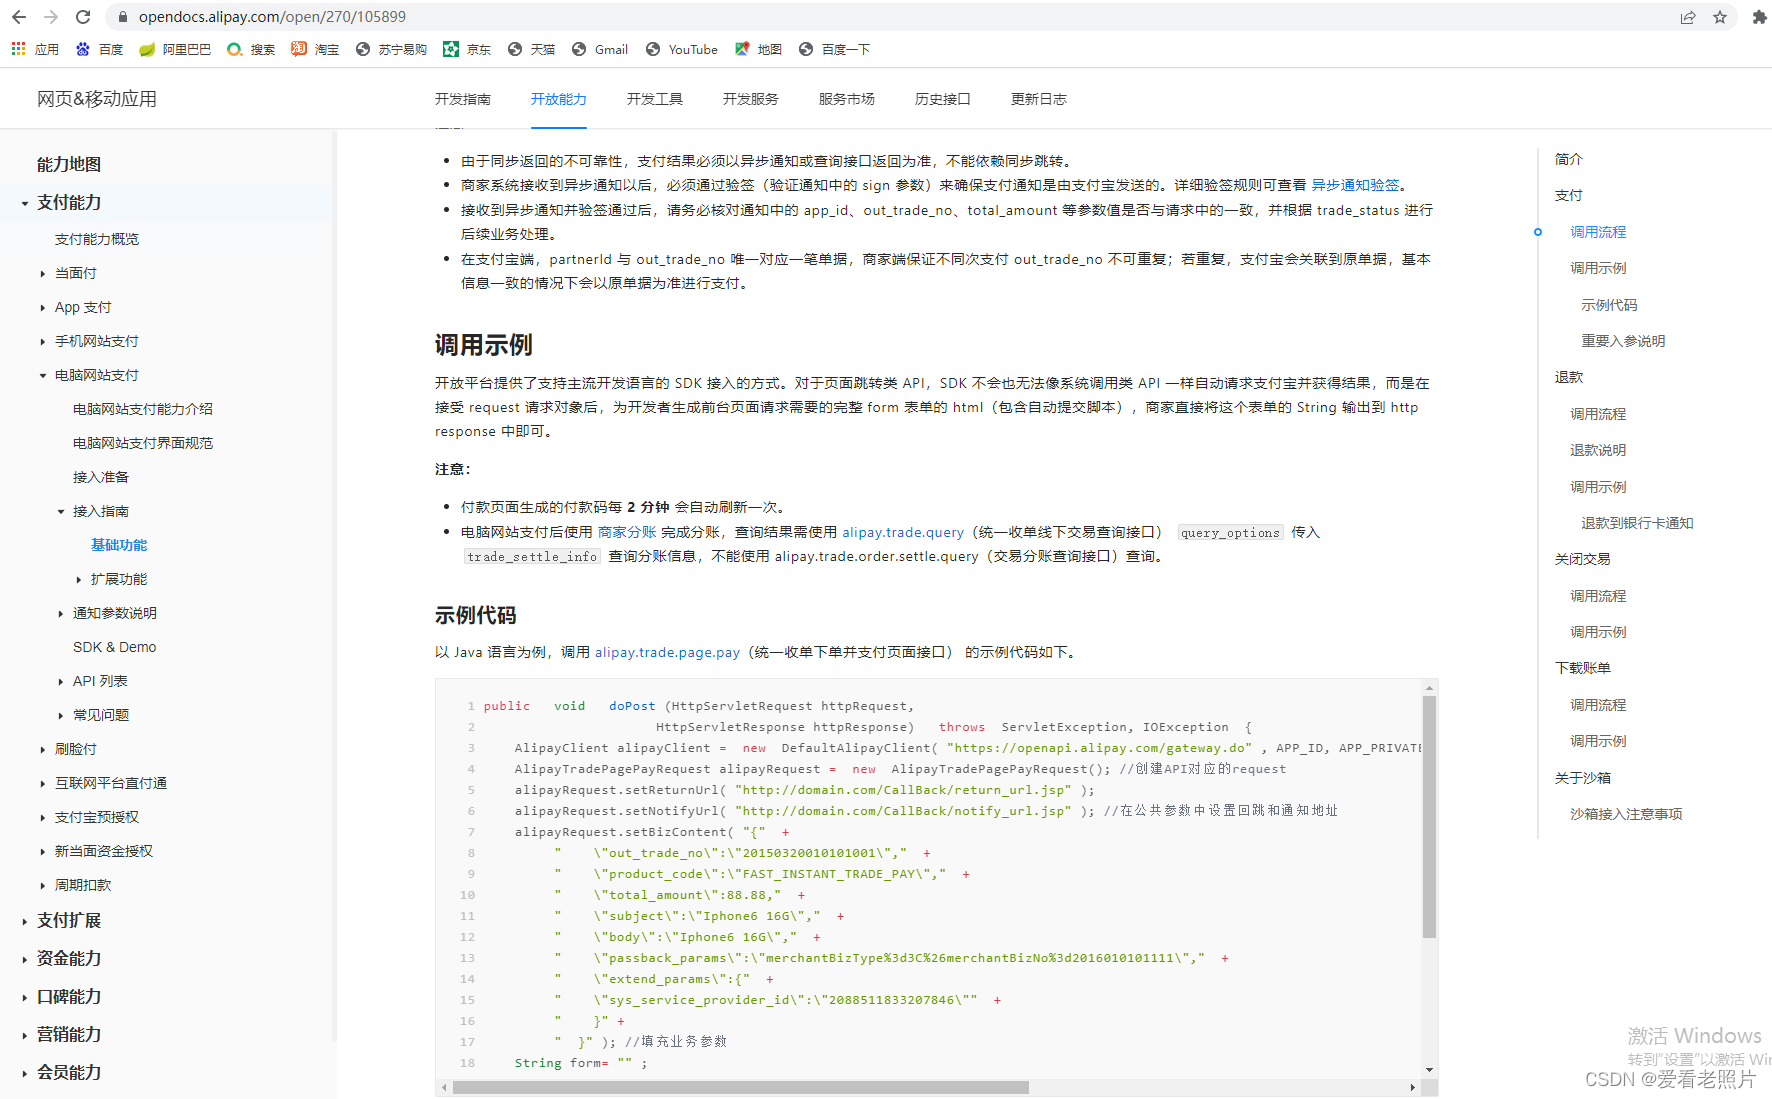
Task: Open alipay.trade.page.pay API link
Action: coord(667,652)
